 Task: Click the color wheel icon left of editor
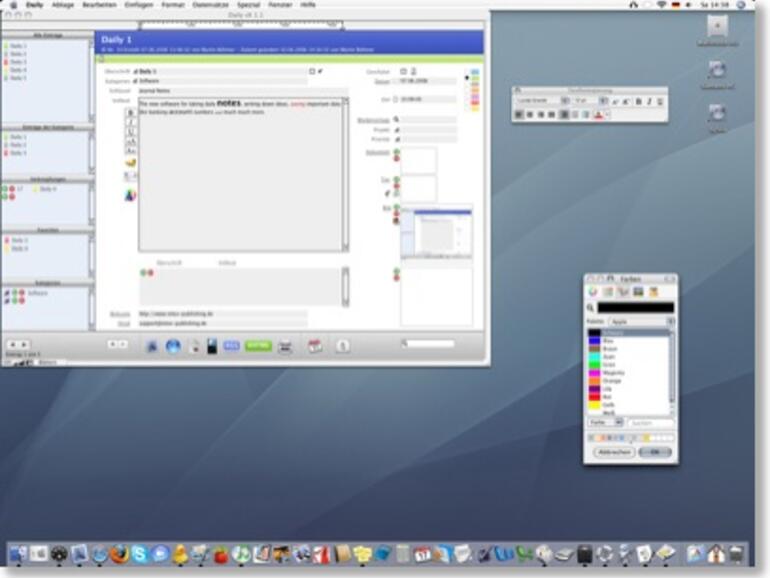coord(130,195)
